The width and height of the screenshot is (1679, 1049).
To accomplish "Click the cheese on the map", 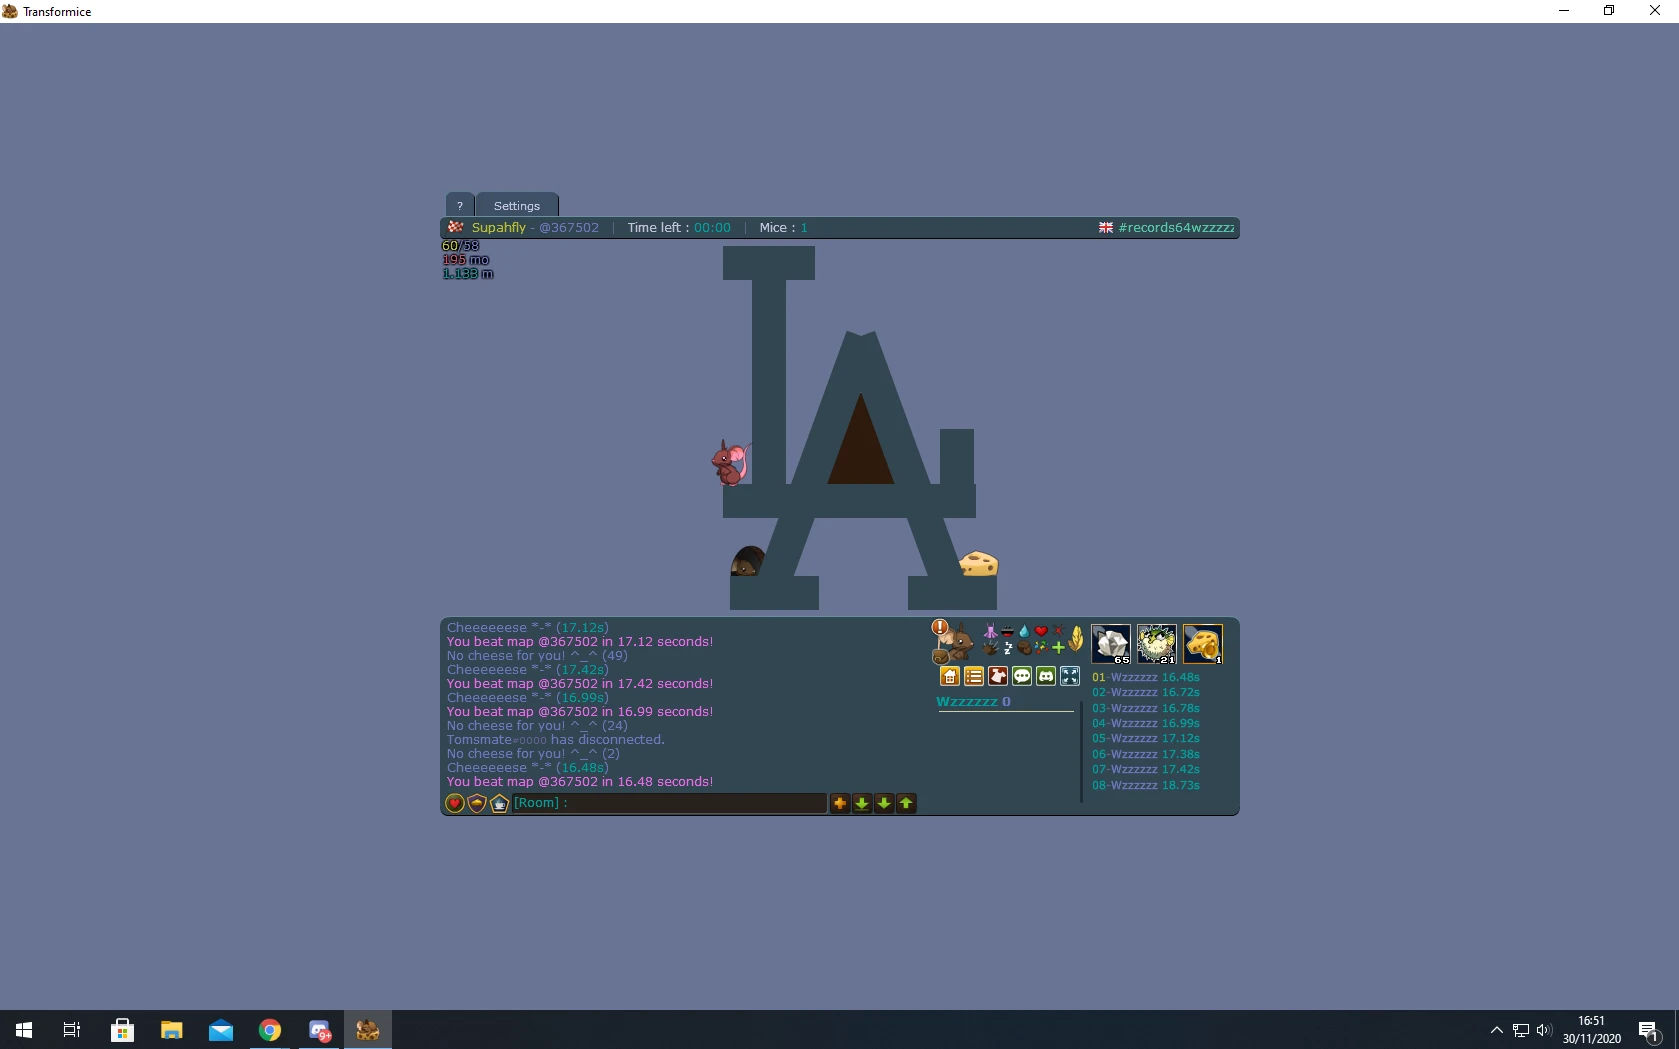I will click(979, 564).
